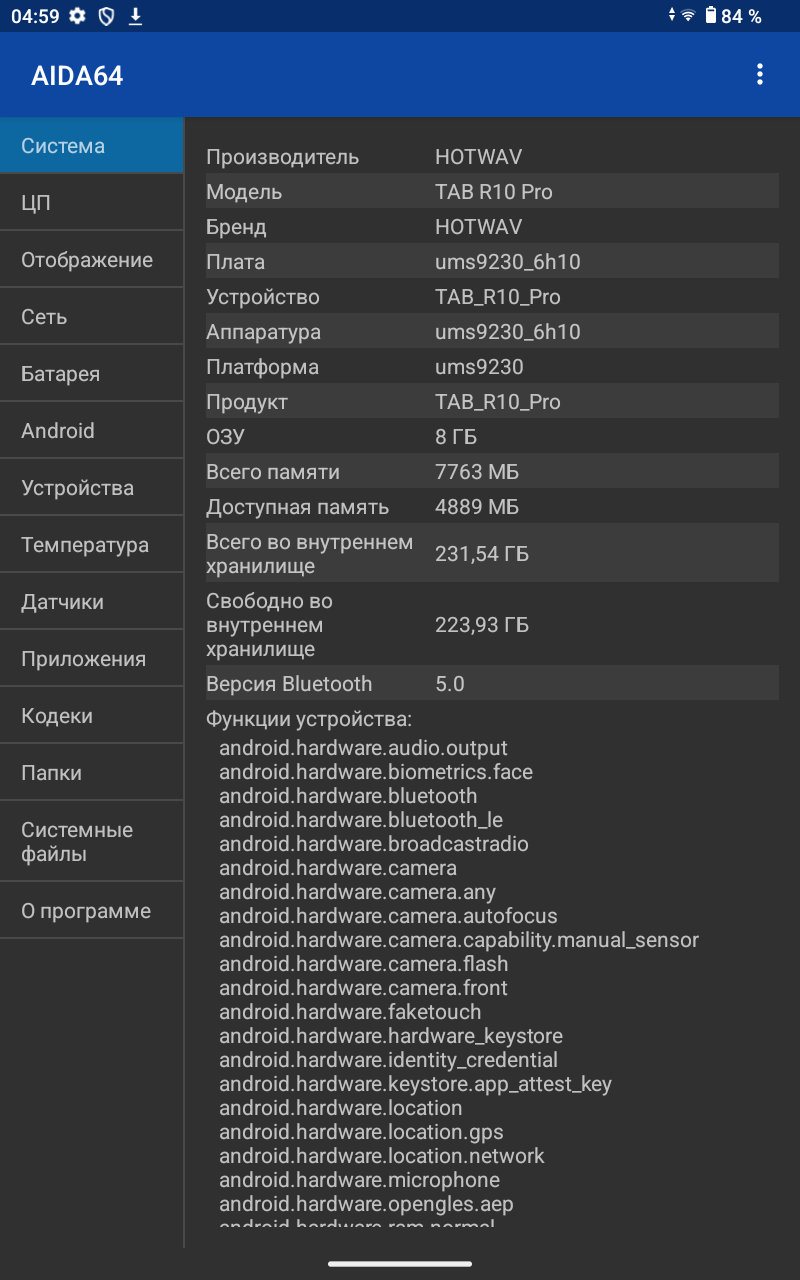Viewport: 800px width, 1280px height.
Task: Tap the shield icon in status bar
Action: pos(106,16)
